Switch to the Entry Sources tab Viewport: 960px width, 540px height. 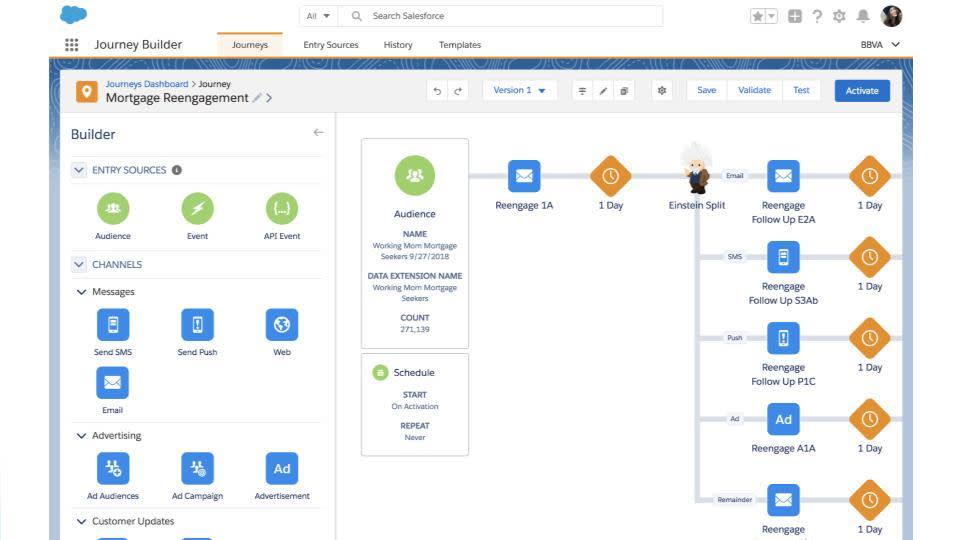pos(331,45)
